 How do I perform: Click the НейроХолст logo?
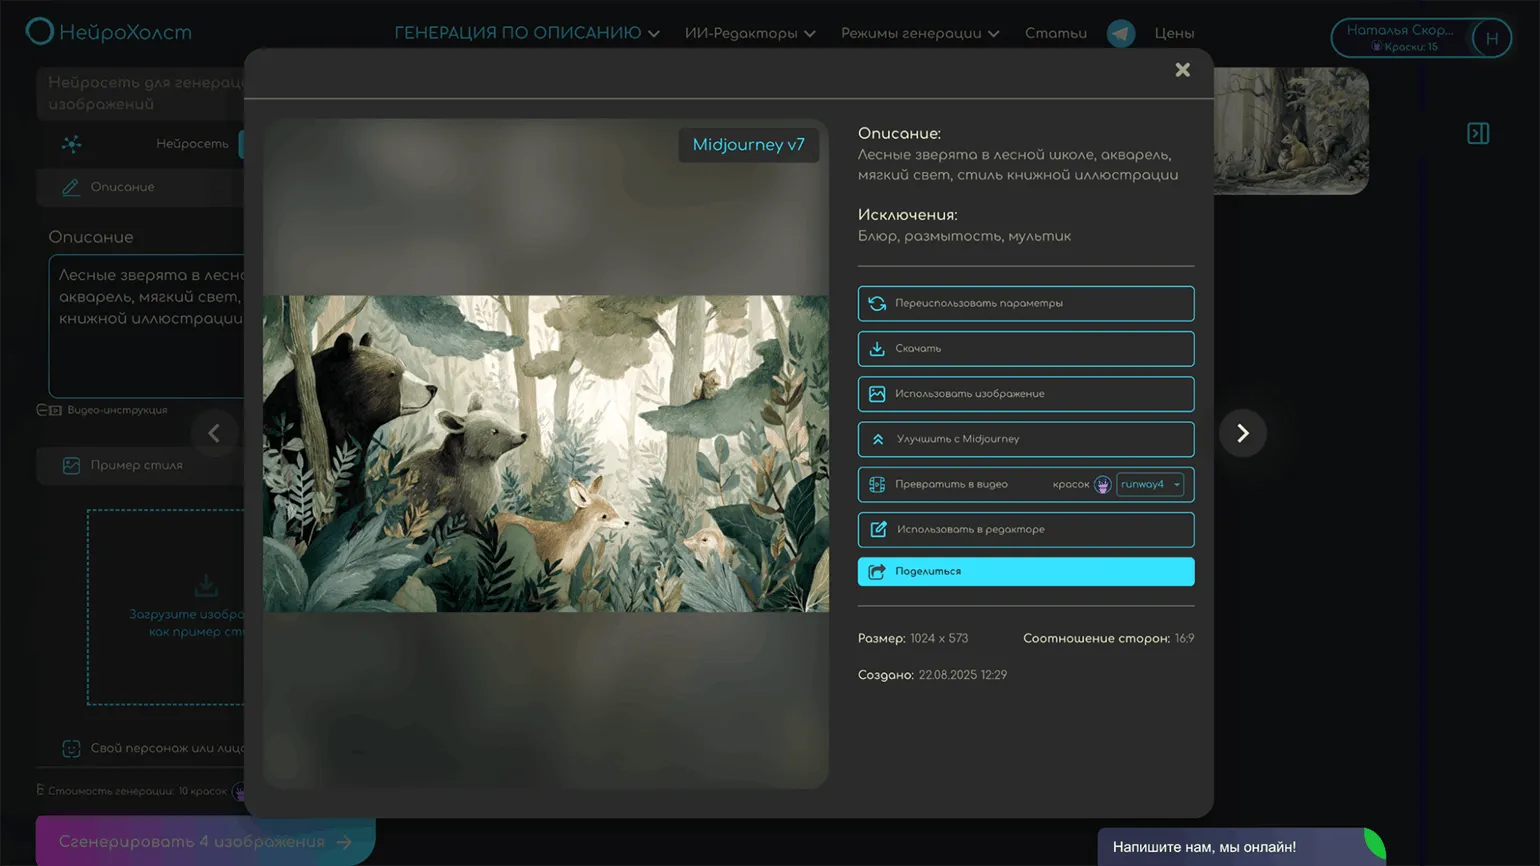pos(108,32)
